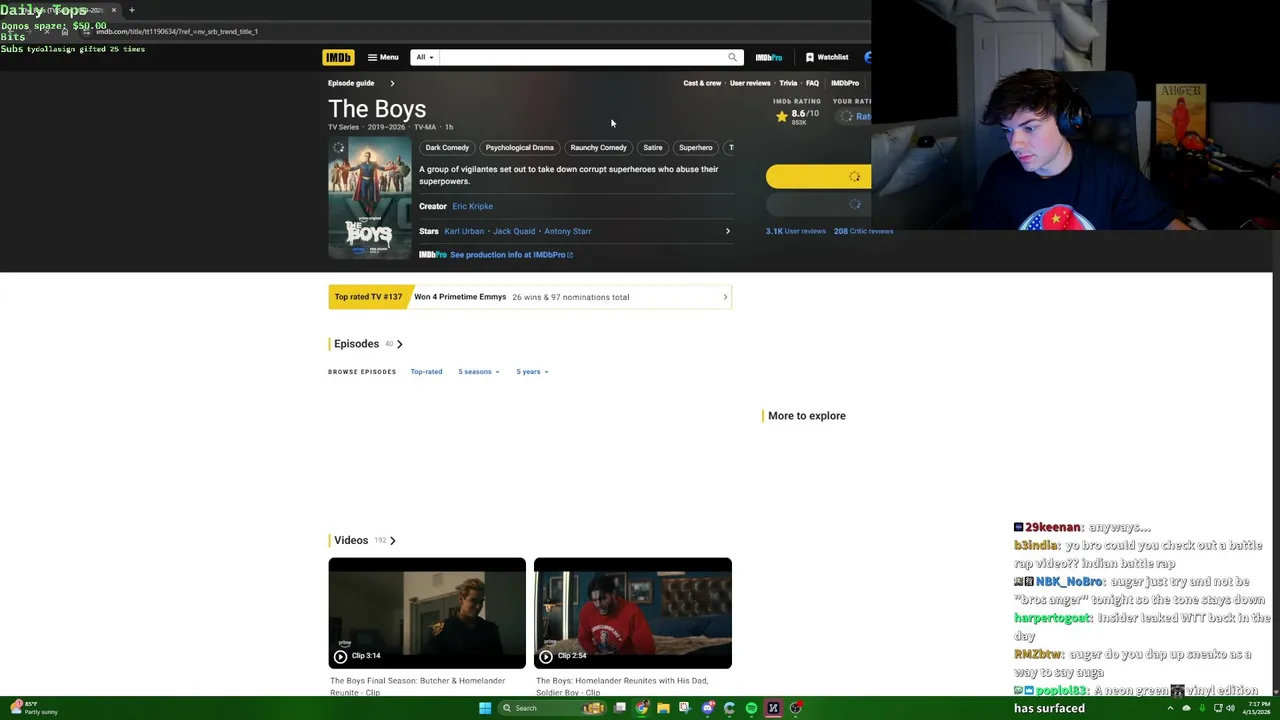Image resolution: width=1280 pixels, height=720 pixels.
Task: Open the taskbar weather widget
Action: pos(34,708)
